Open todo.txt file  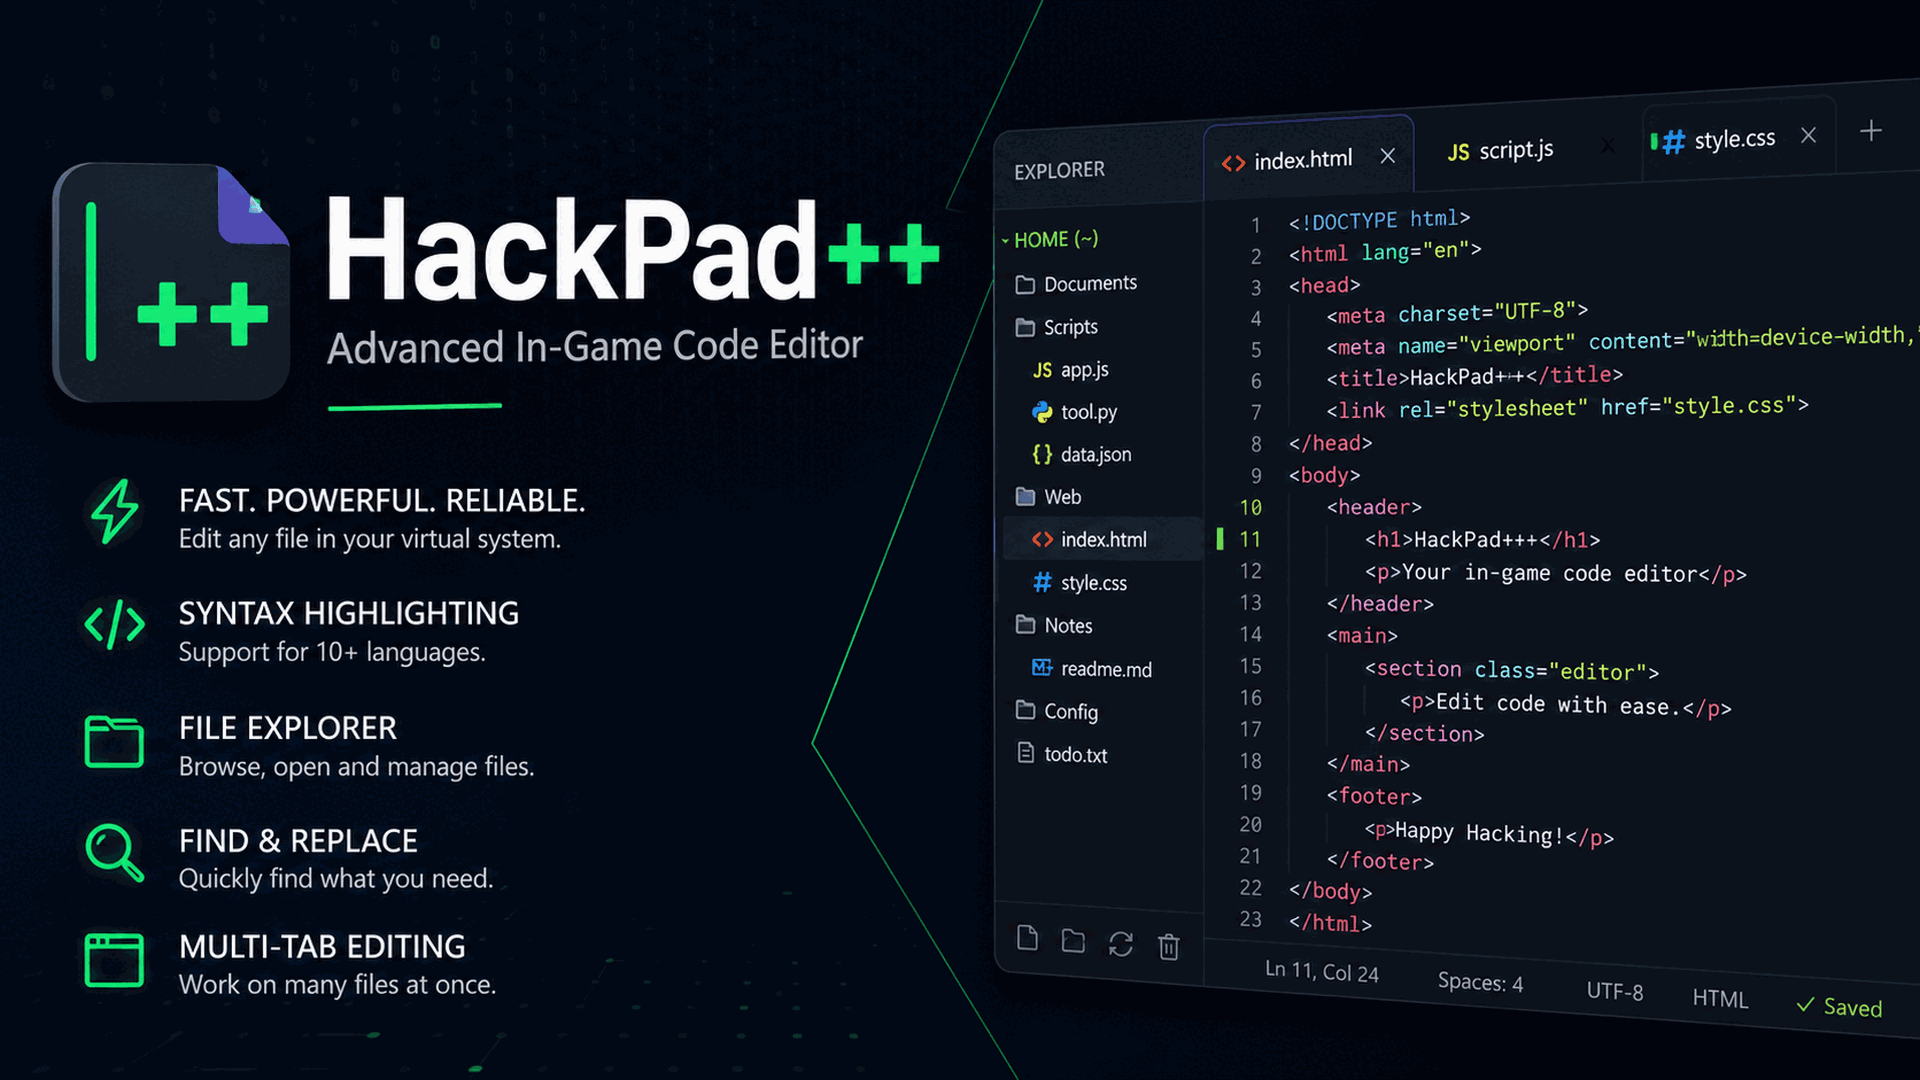[x=1062, y=755]
